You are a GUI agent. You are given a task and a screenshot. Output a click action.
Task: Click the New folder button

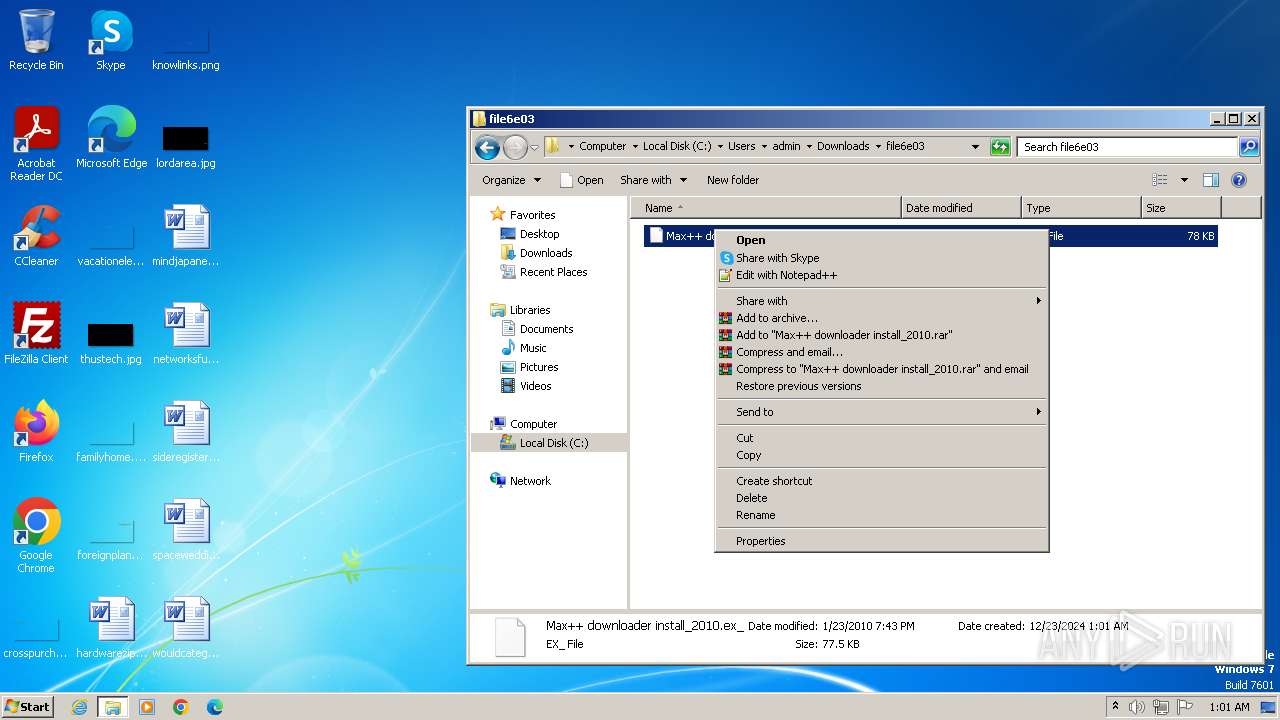click(x=733, y=180)
